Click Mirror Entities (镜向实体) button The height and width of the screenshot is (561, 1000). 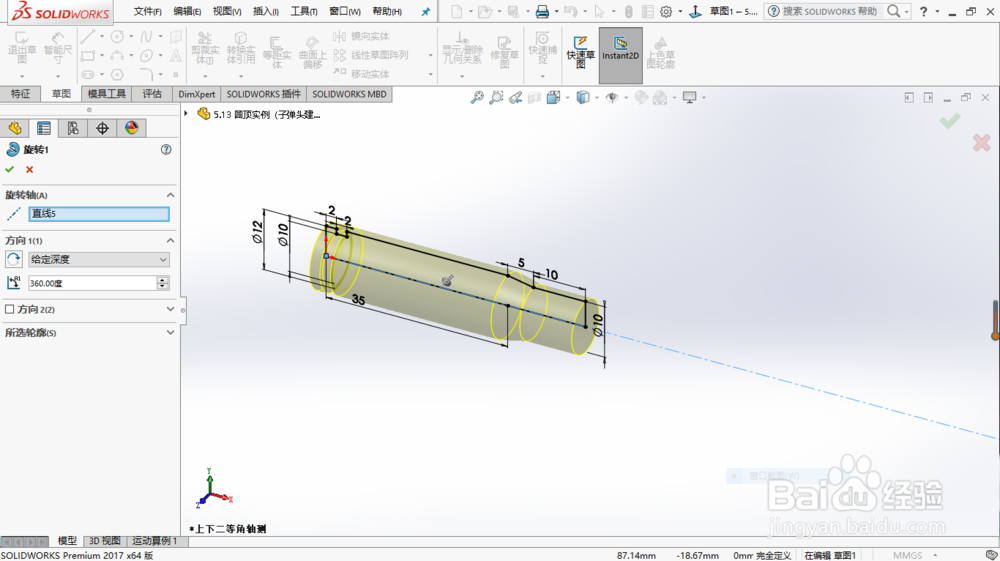click(x=362, y=36)
